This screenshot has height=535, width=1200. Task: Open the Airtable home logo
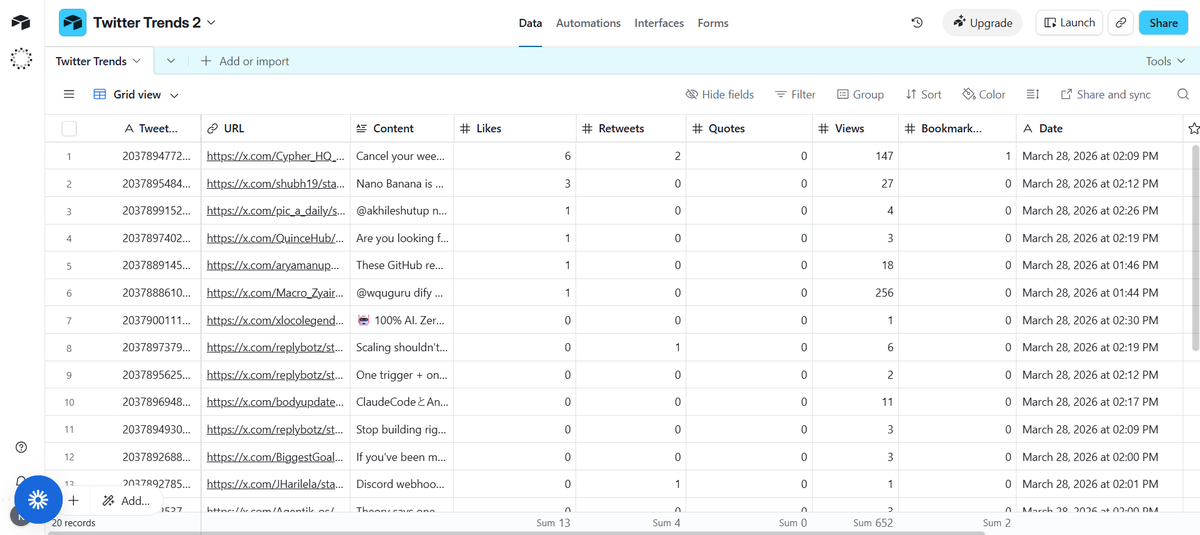[x=21, y=22]
